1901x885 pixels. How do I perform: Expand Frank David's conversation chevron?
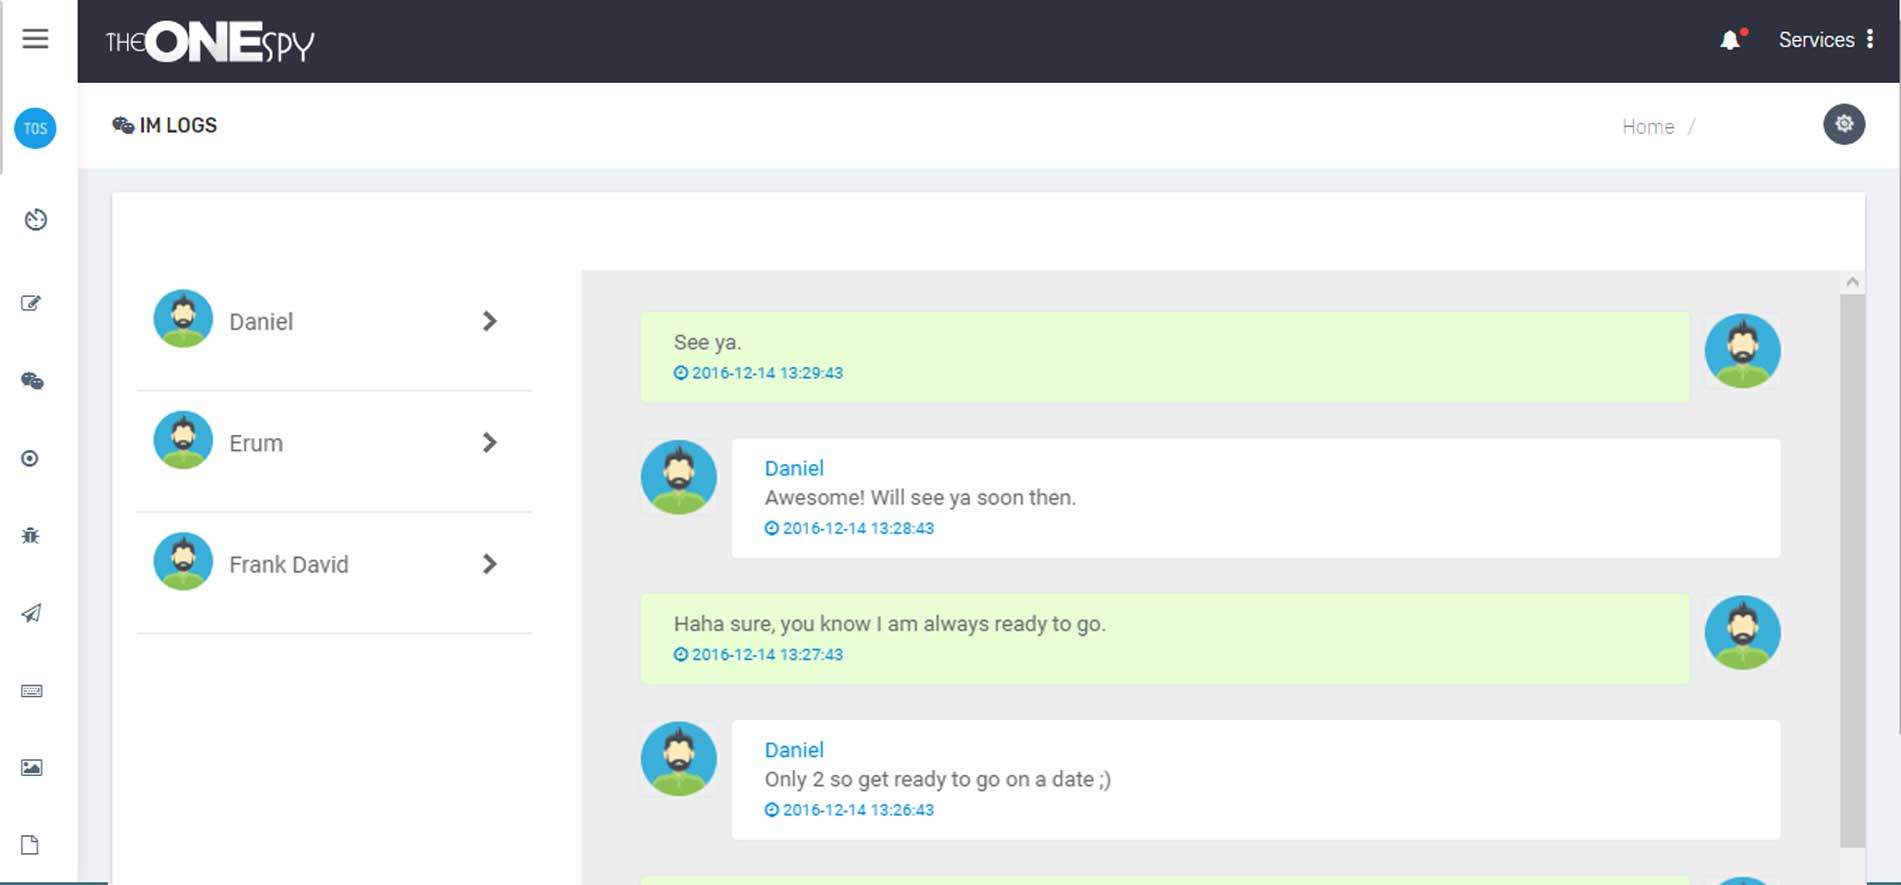489,564
